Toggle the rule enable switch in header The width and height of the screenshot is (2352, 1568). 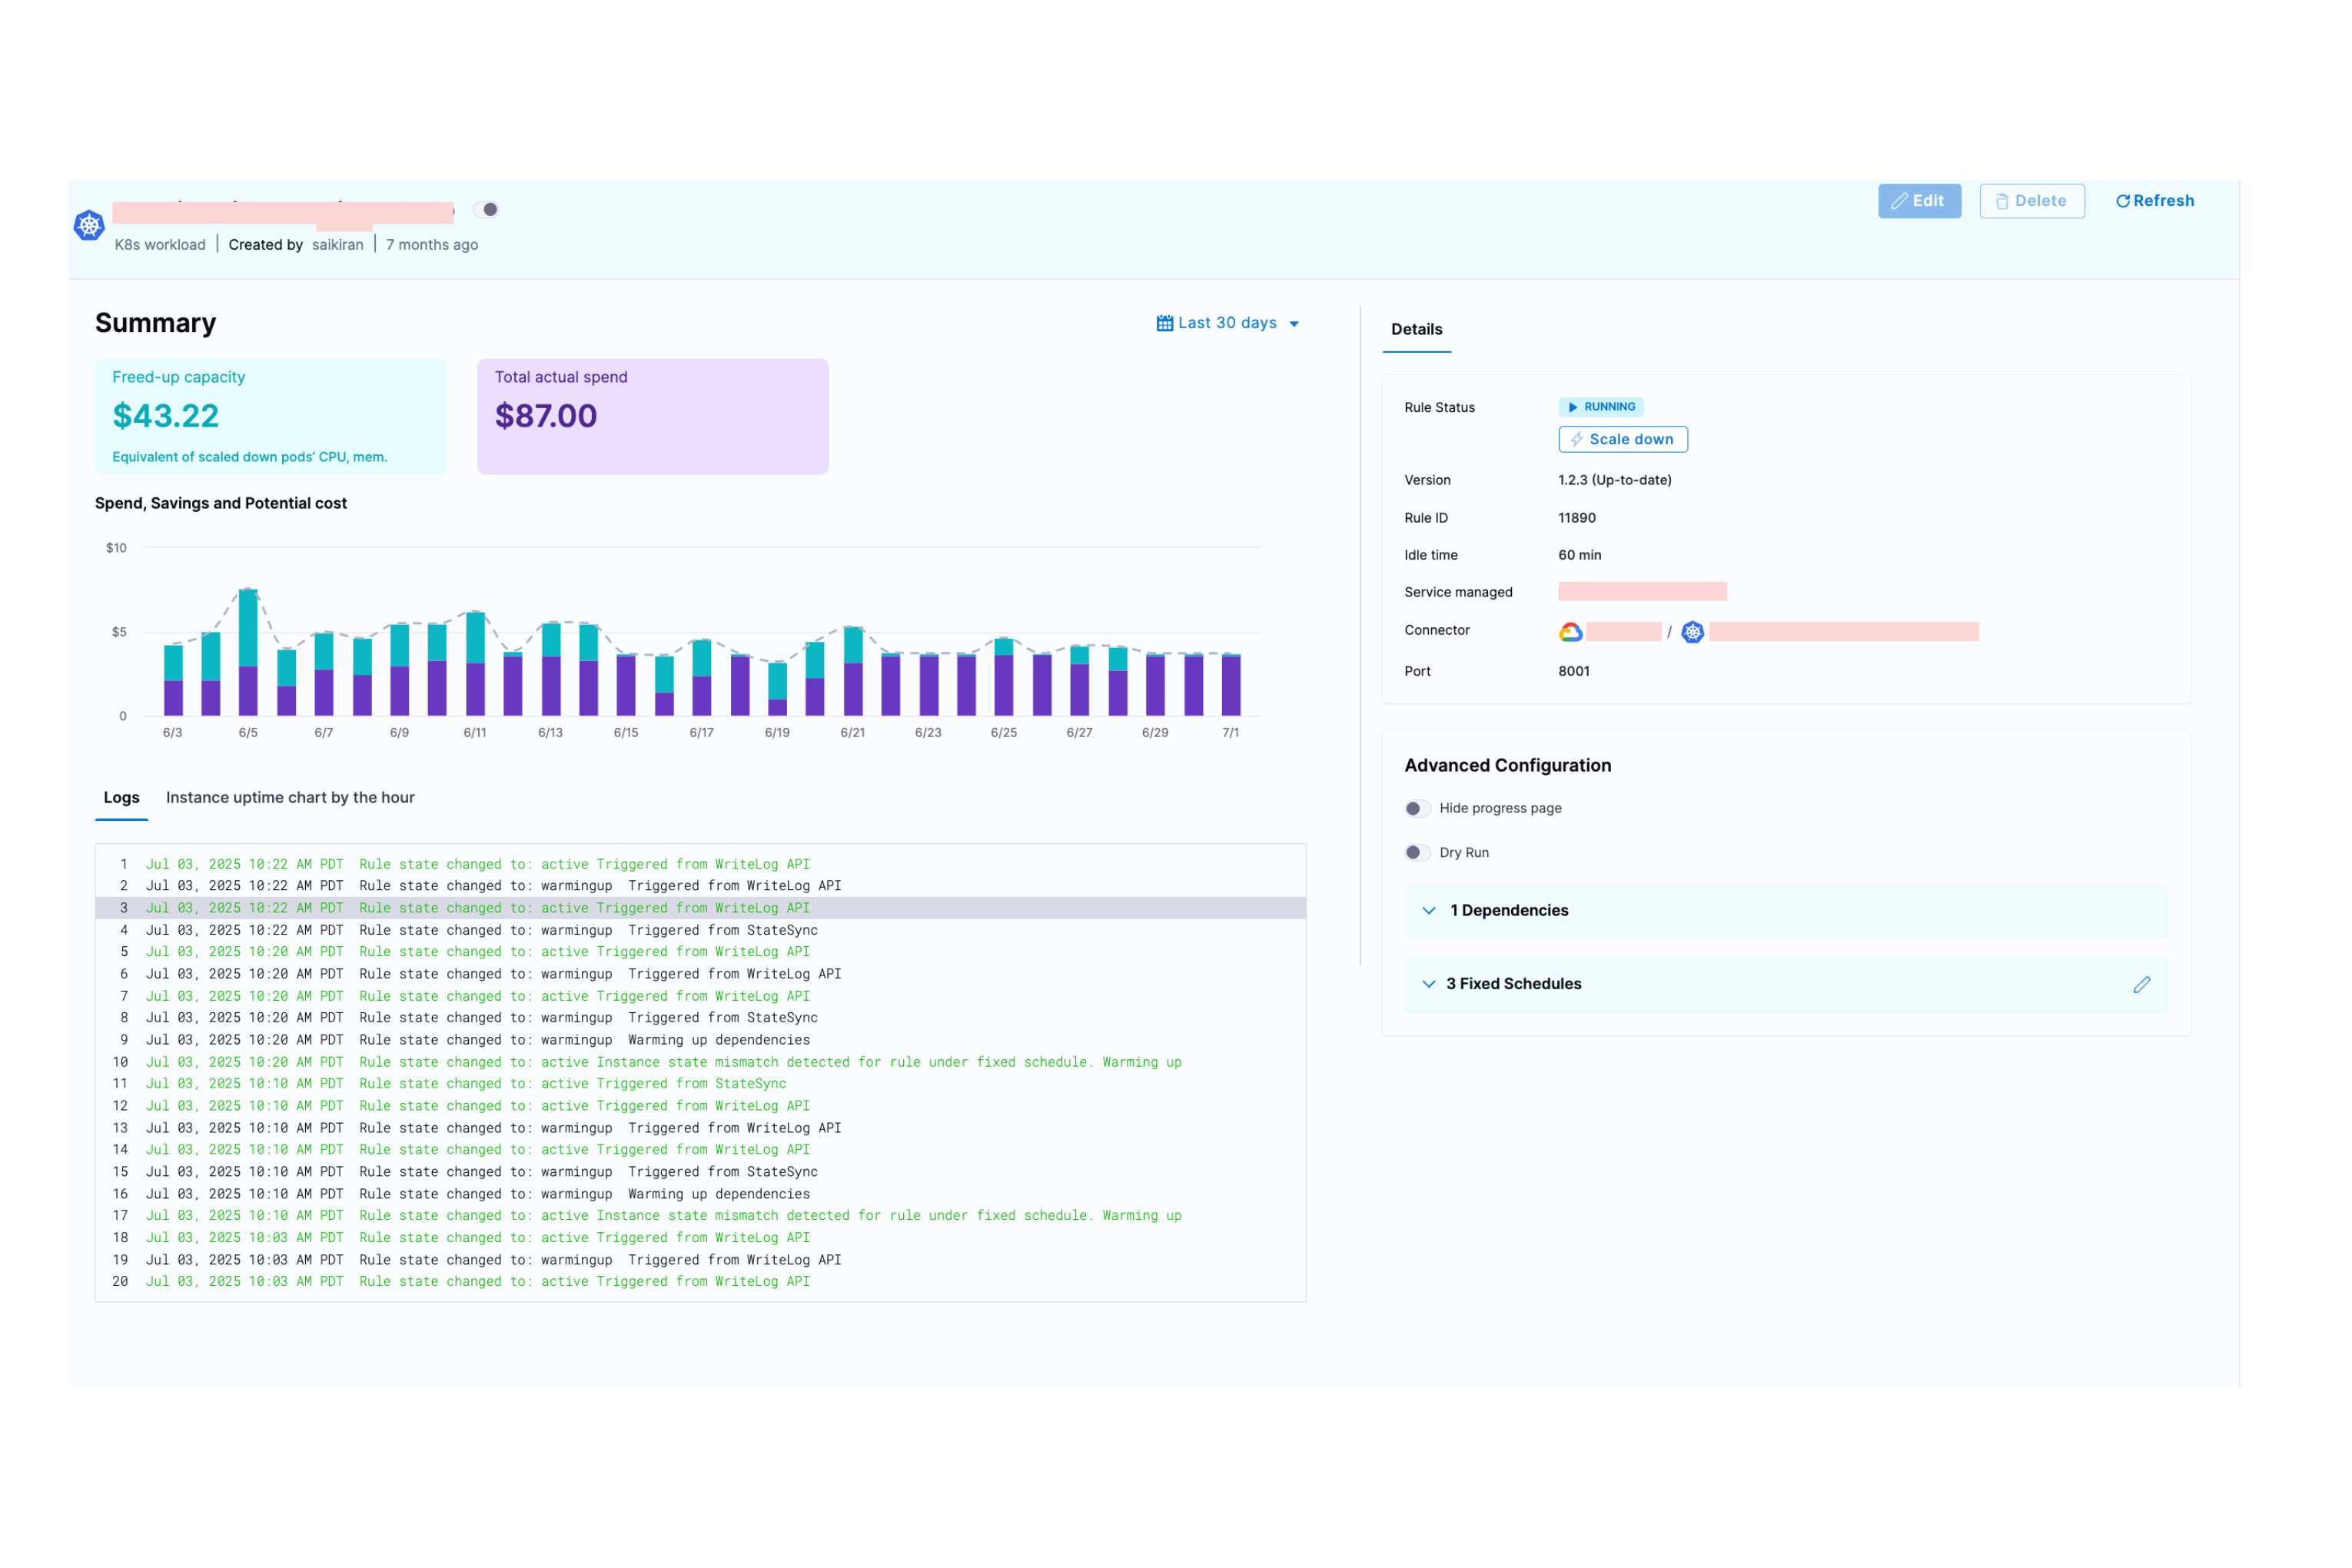pyautogui.click(x=487, y=210)
